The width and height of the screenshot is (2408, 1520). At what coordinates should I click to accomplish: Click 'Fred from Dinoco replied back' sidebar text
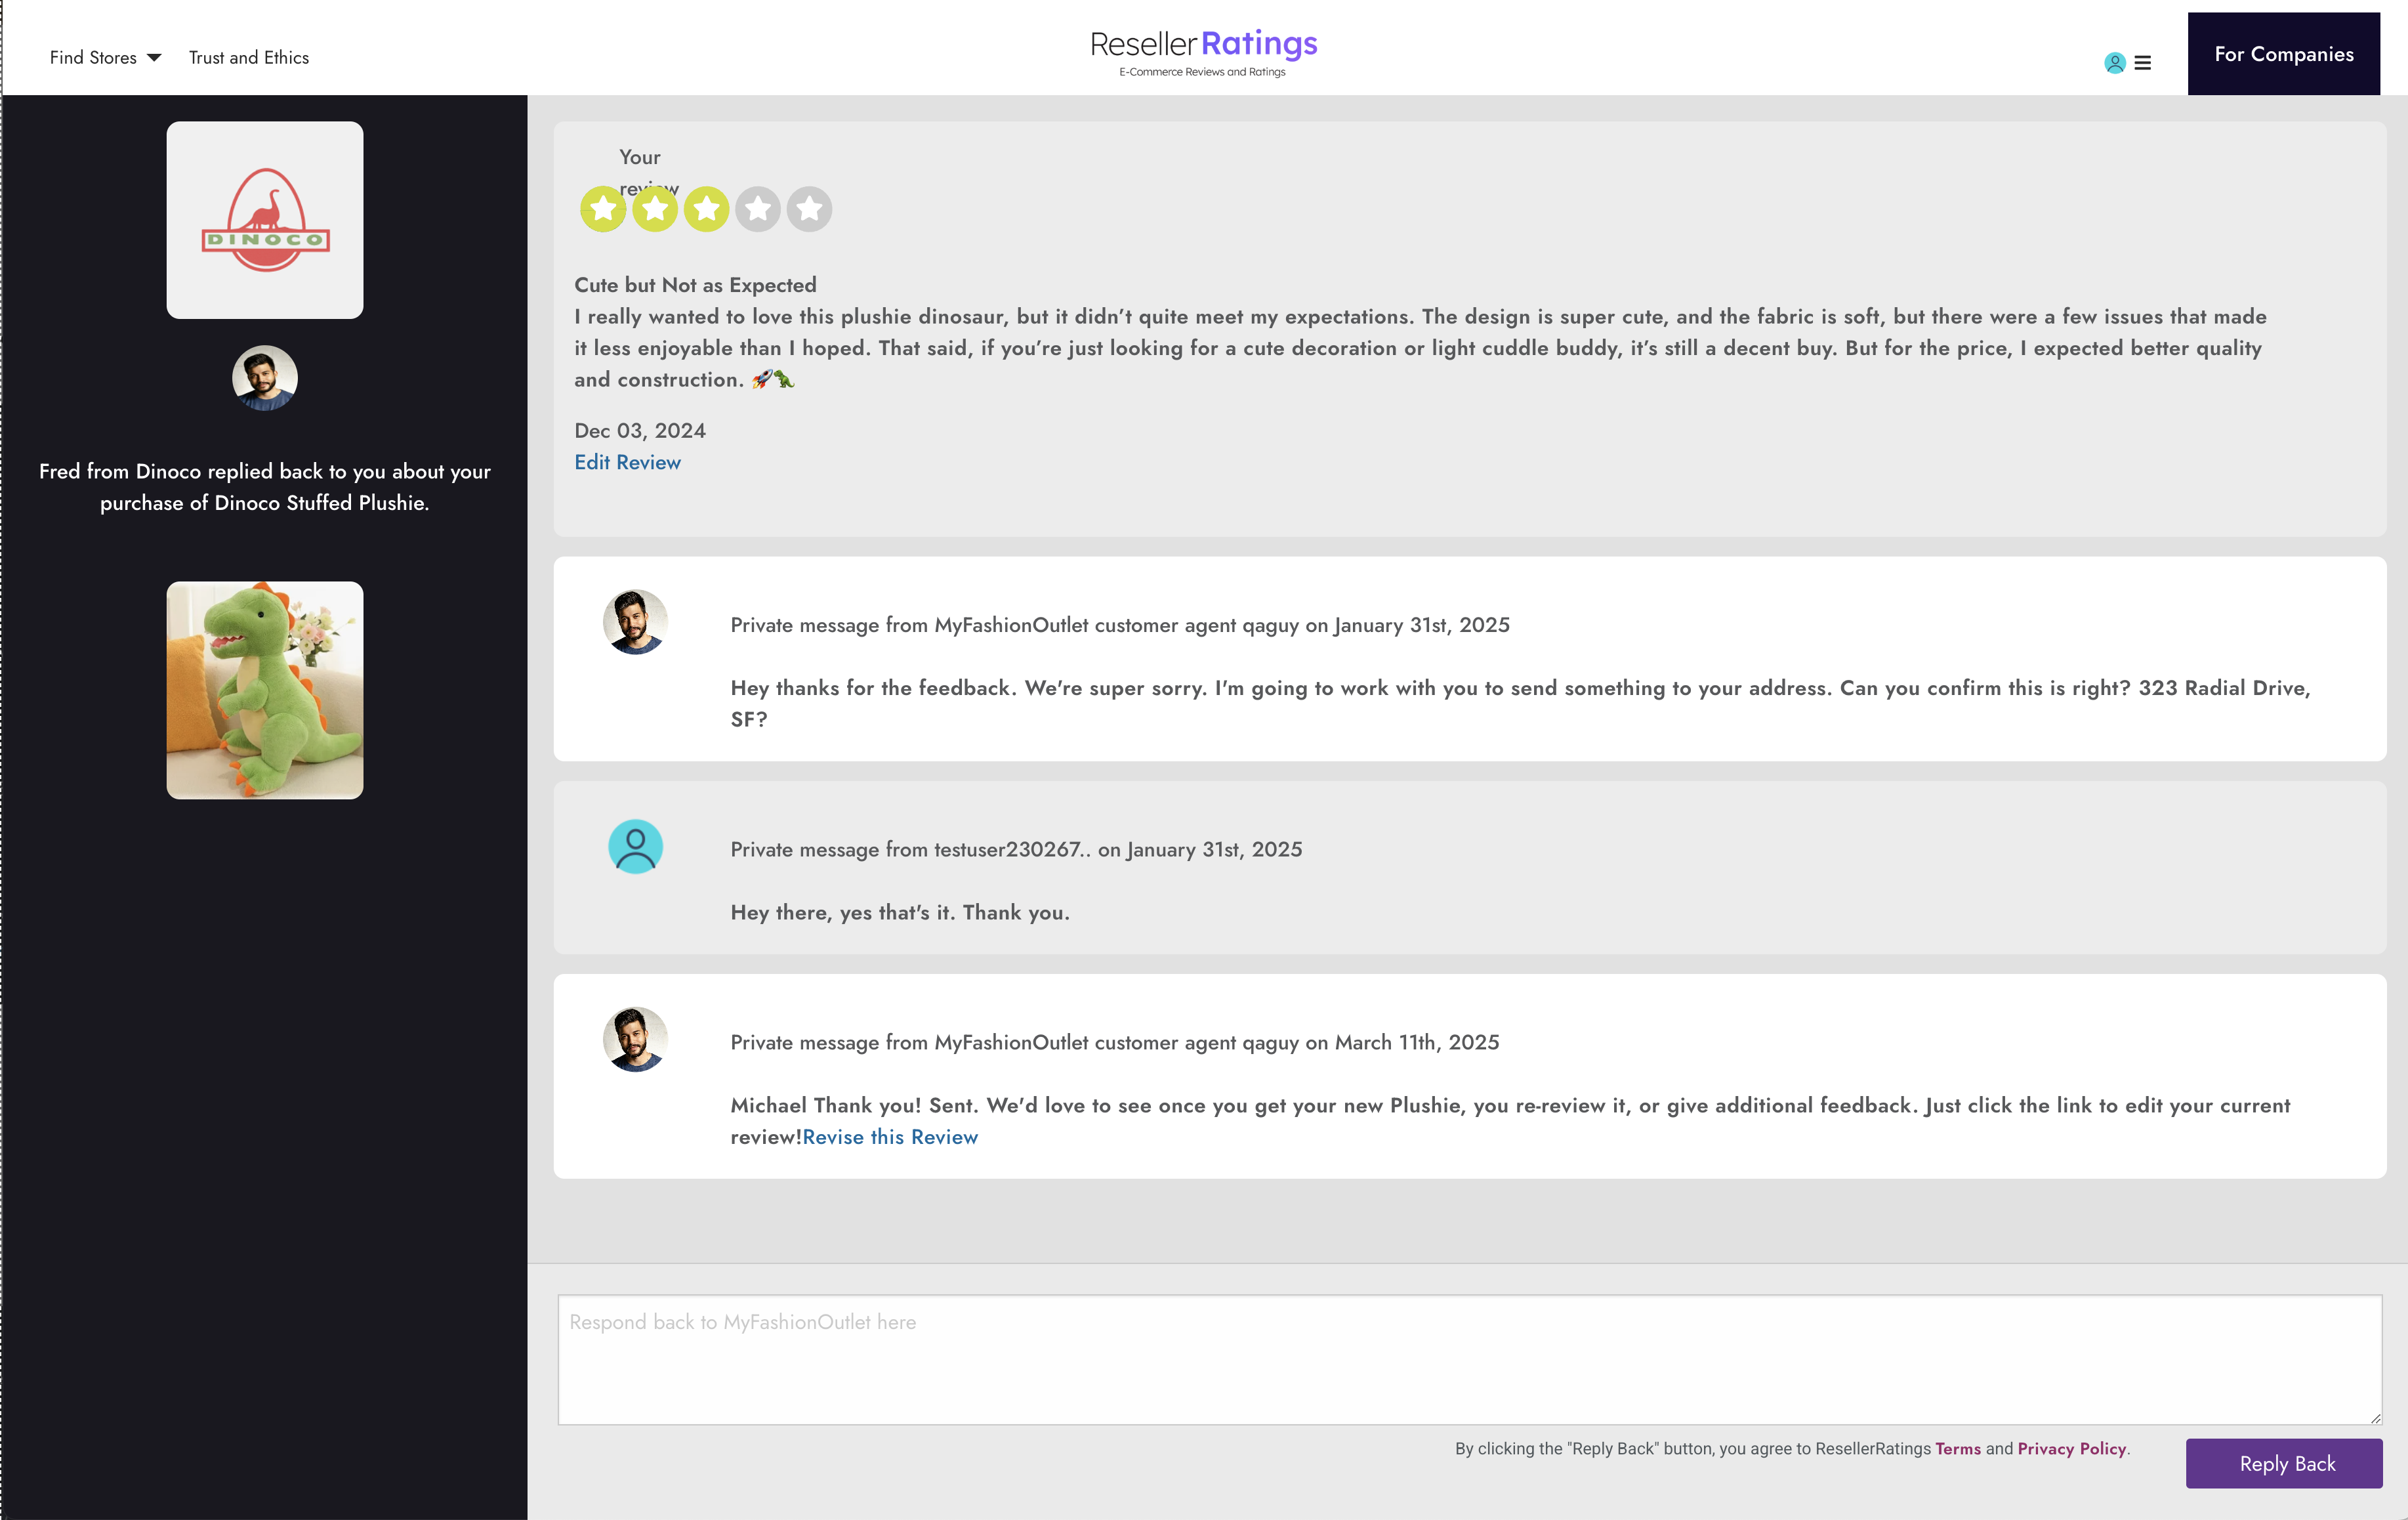point(265,487)
